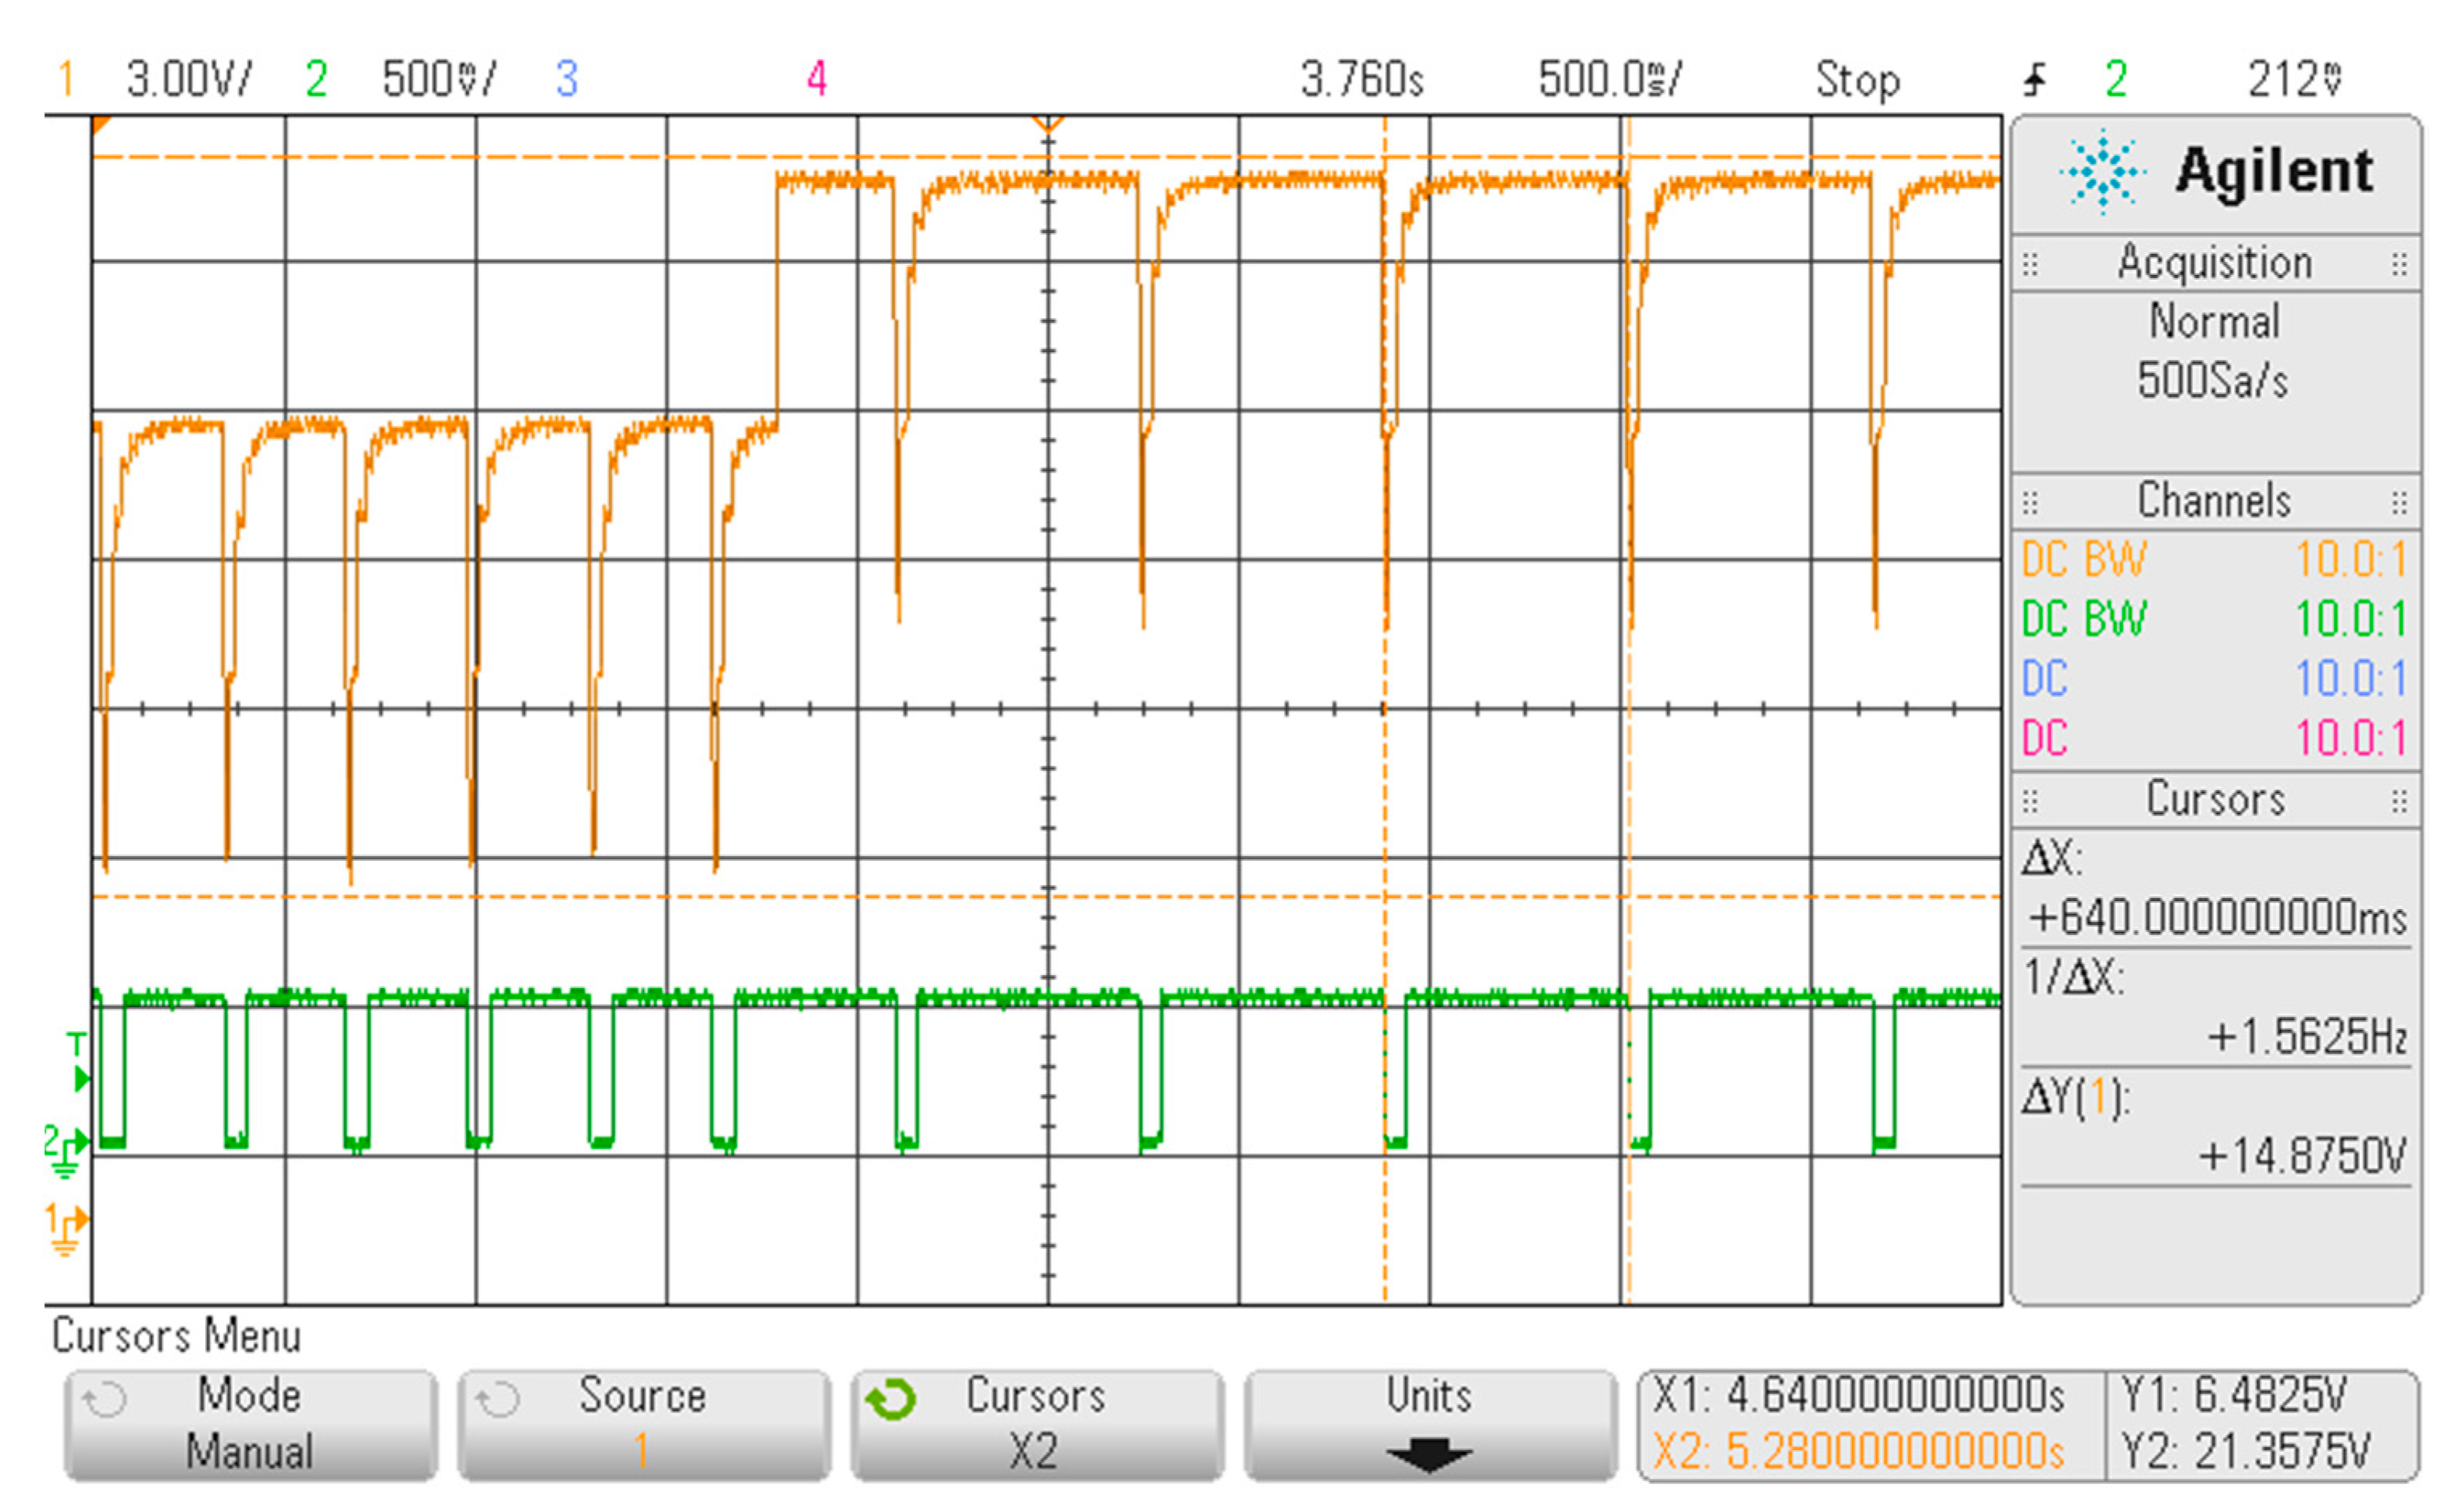This screenshot has width=2459, height=1512.
Task: Click the Source 1 softkey
Action: tap(643, 1424)
